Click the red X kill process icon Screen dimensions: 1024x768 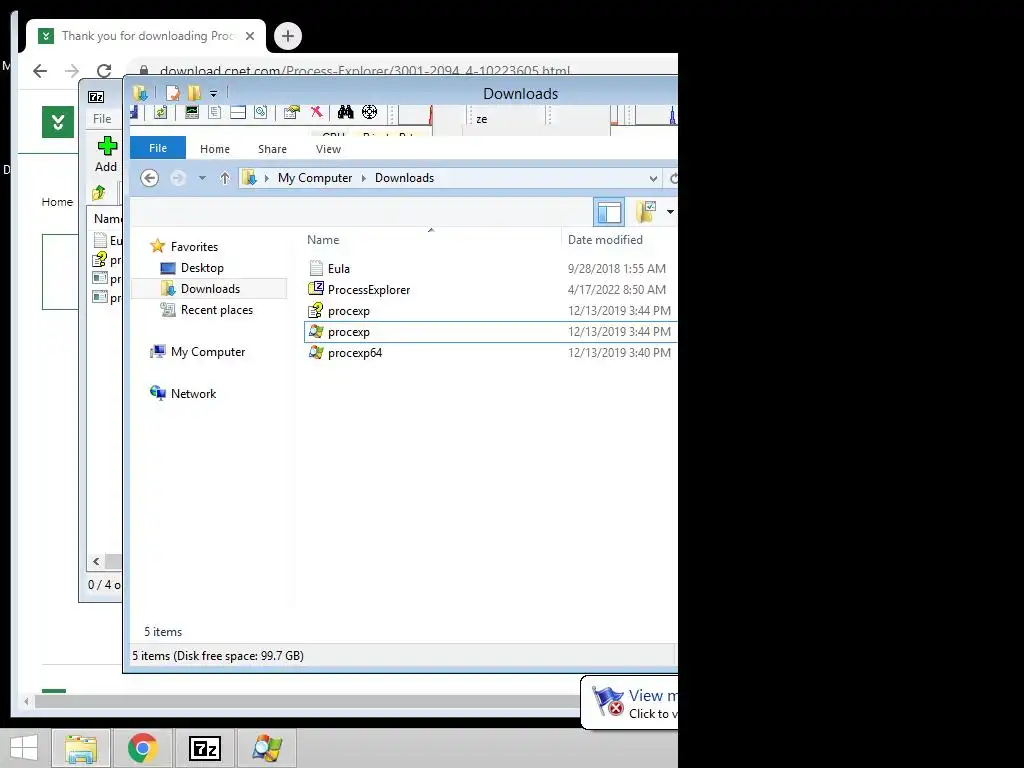pos(316,112)
